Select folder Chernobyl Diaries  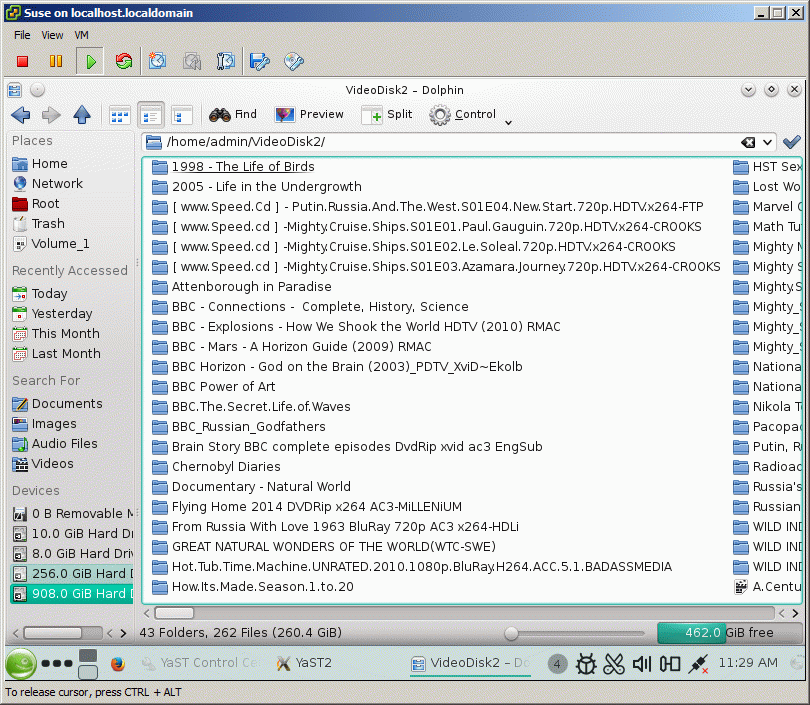point(216,467)
